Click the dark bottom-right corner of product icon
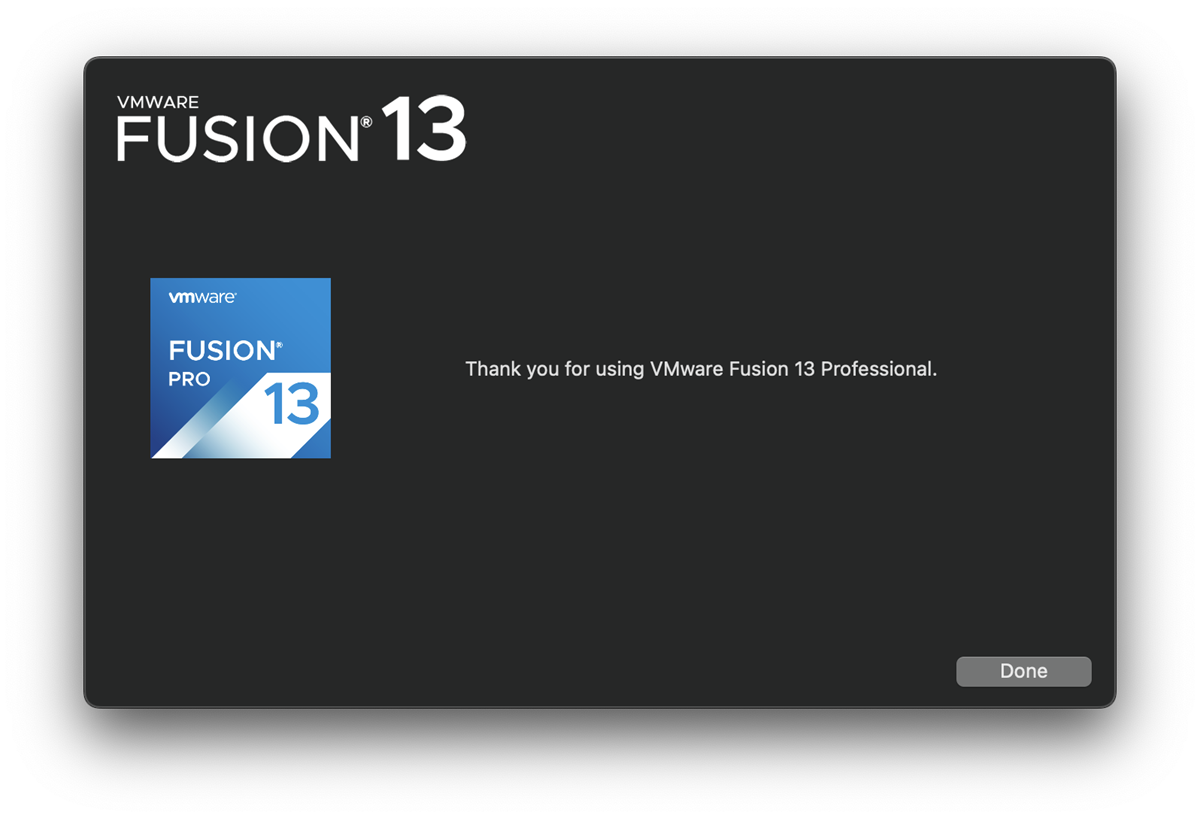The width and height of the screenshot is (1200, 819). click(x=322, y=450)
